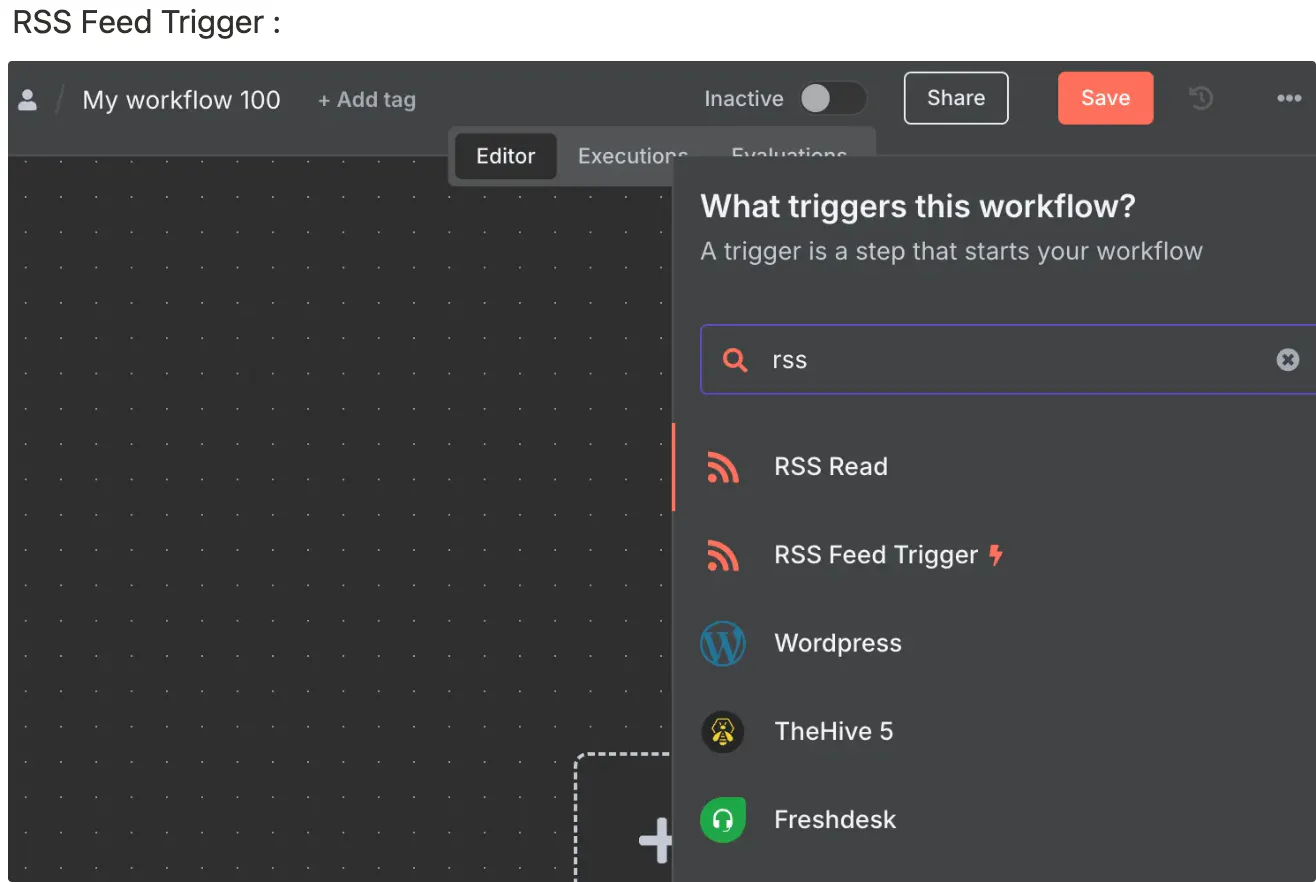Toggle the Inactive workflow switch
The width and height of the screenshot is (1316, 882).
pyautogui.click(x=832, y=98)
